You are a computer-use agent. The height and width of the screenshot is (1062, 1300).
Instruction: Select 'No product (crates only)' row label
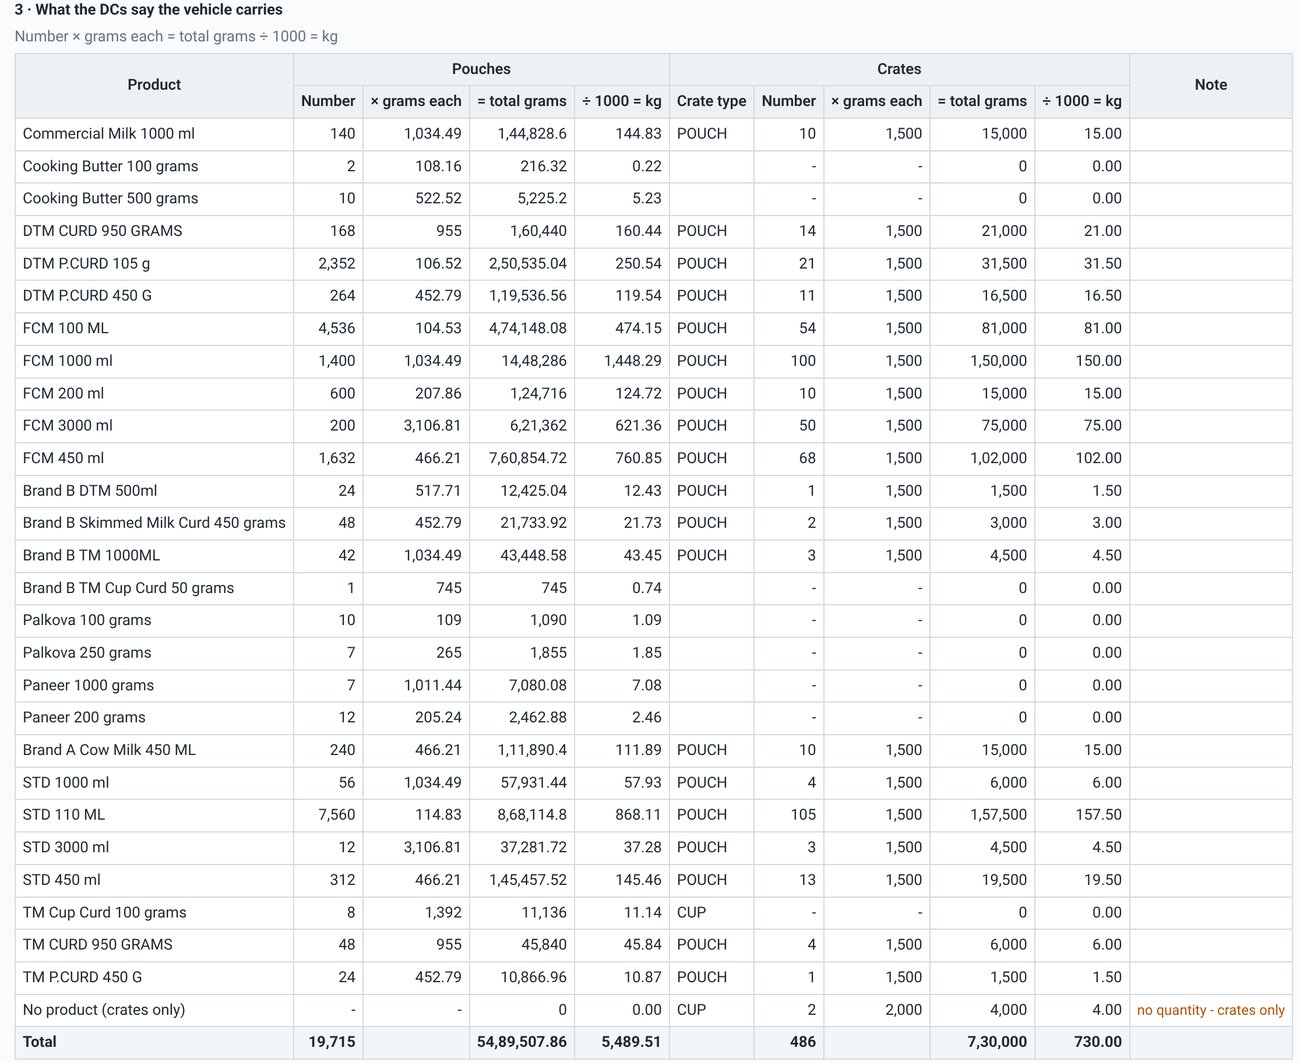point(103,1010)
